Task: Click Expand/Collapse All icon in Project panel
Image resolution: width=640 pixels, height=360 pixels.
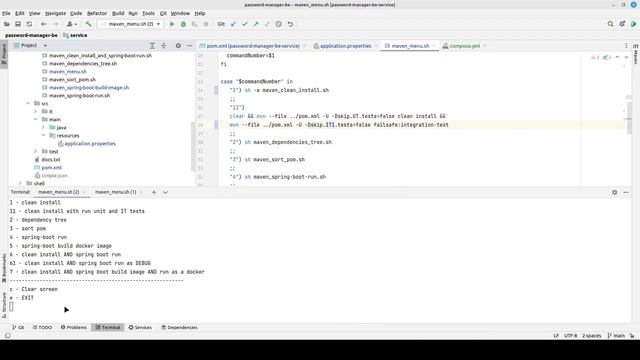Action: [x=164, y=46]
